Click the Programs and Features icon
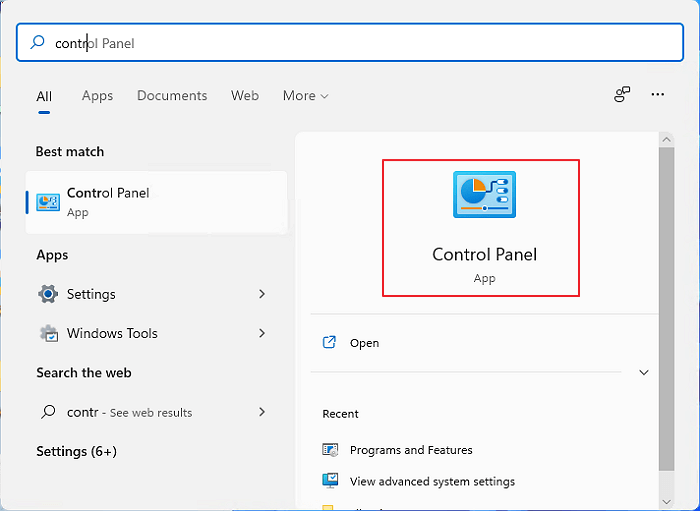Image resolution: width=700 pixels, height=511 pixels. coord(331,450)
